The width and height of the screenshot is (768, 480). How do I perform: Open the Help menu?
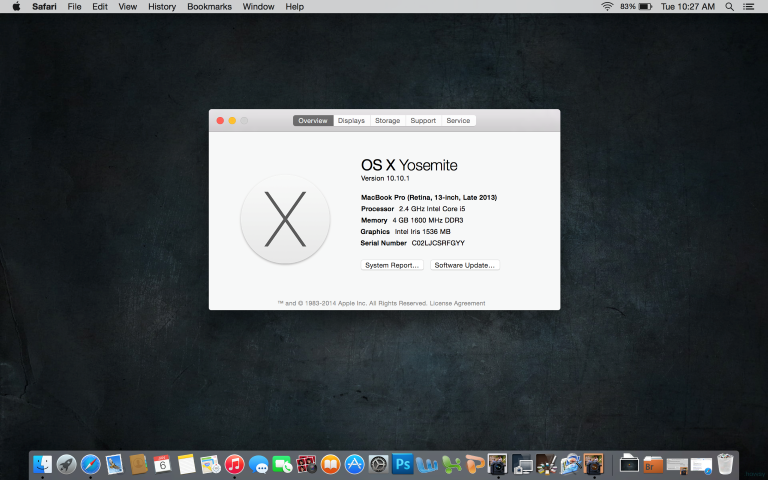tap(294, 6)
